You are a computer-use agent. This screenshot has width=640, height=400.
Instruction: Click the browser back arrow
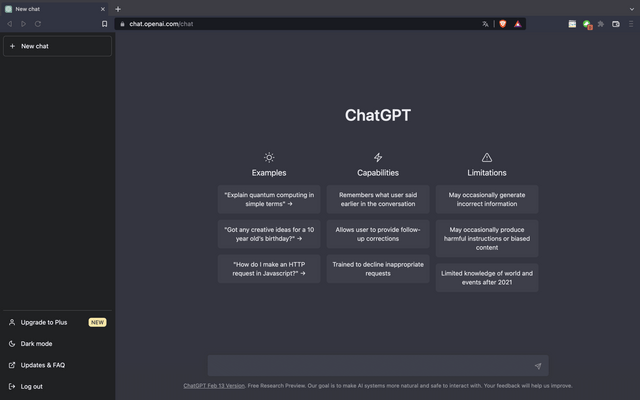10,23
